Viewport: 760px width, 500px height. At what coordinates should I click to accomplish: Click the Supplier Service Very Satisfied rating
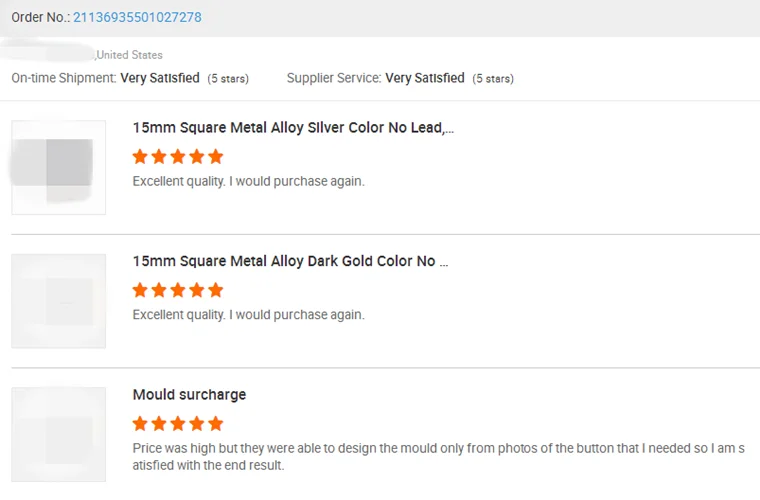tap(425, 78)
